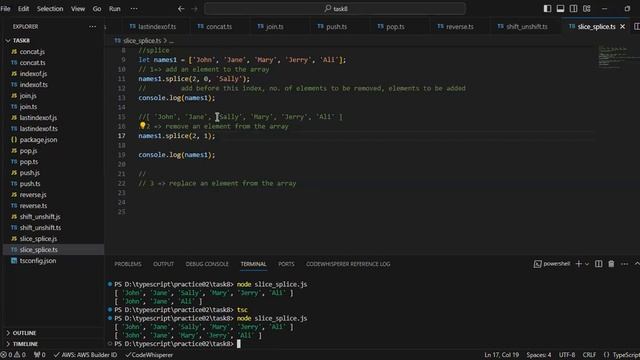The height and width of the screenshot is (360, 640).
Task: Open the PORTS panel tab
Action: (x=286, y=264)
